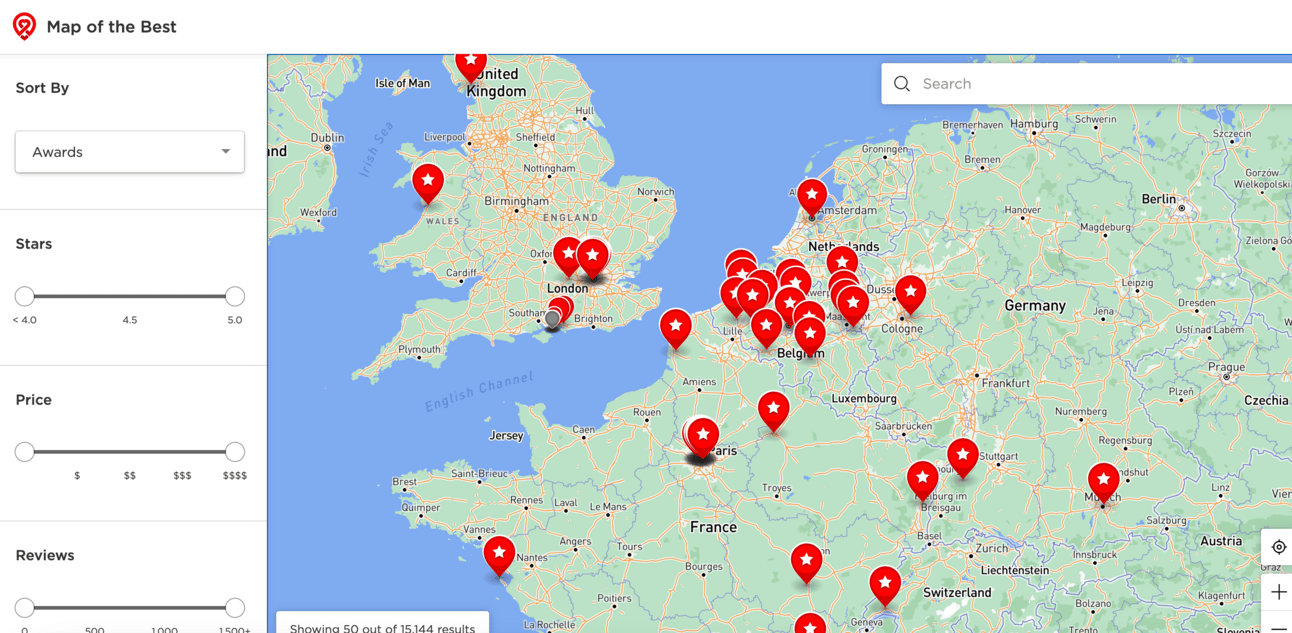Viewport: 1292px width, 633px height.
Task: Click the gray marker near Southampton
Action: (552, 319)
